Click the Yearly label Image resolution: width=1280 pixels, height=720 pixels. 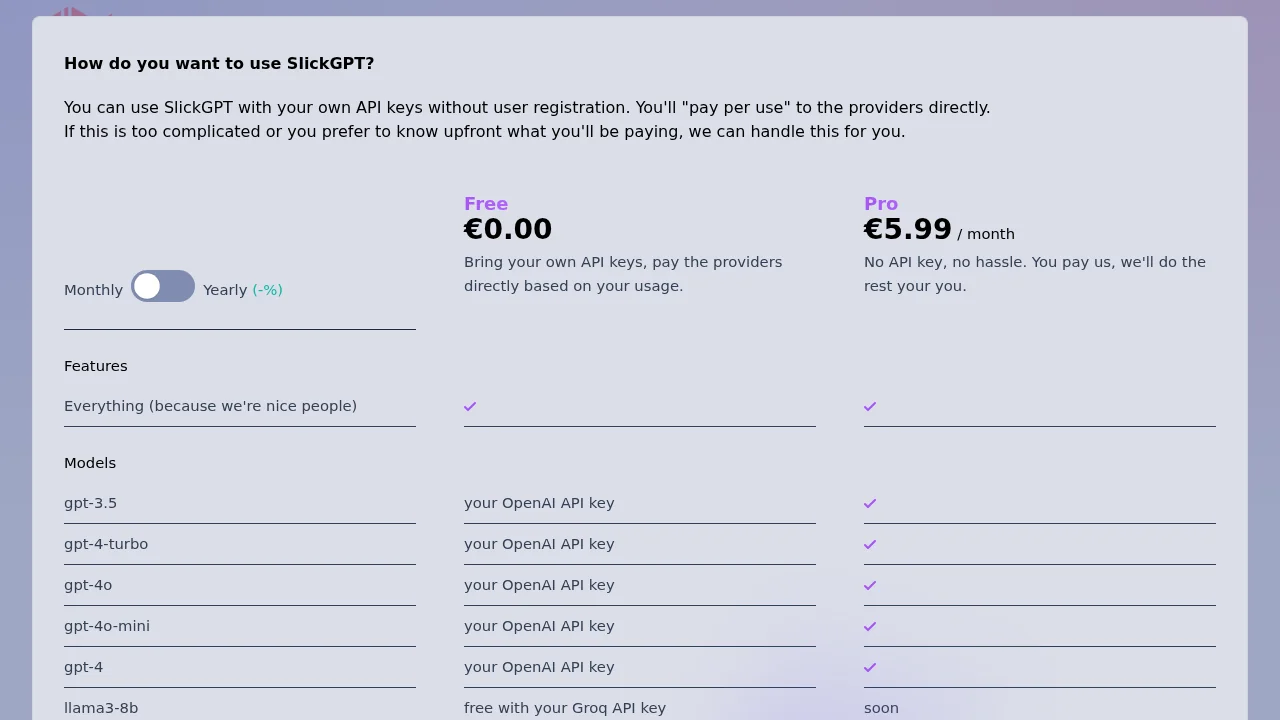tap(224, 290)
